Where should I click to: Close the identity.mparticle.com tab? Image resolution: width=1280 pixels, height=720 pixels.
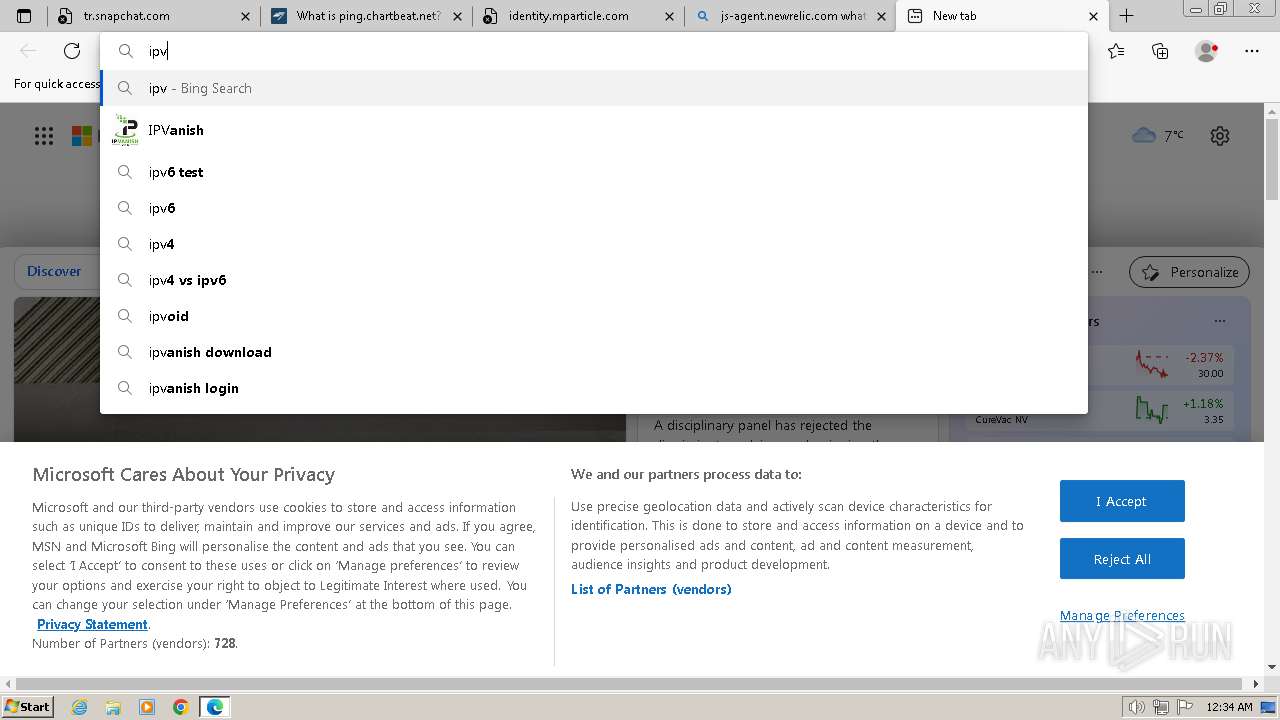669,16
